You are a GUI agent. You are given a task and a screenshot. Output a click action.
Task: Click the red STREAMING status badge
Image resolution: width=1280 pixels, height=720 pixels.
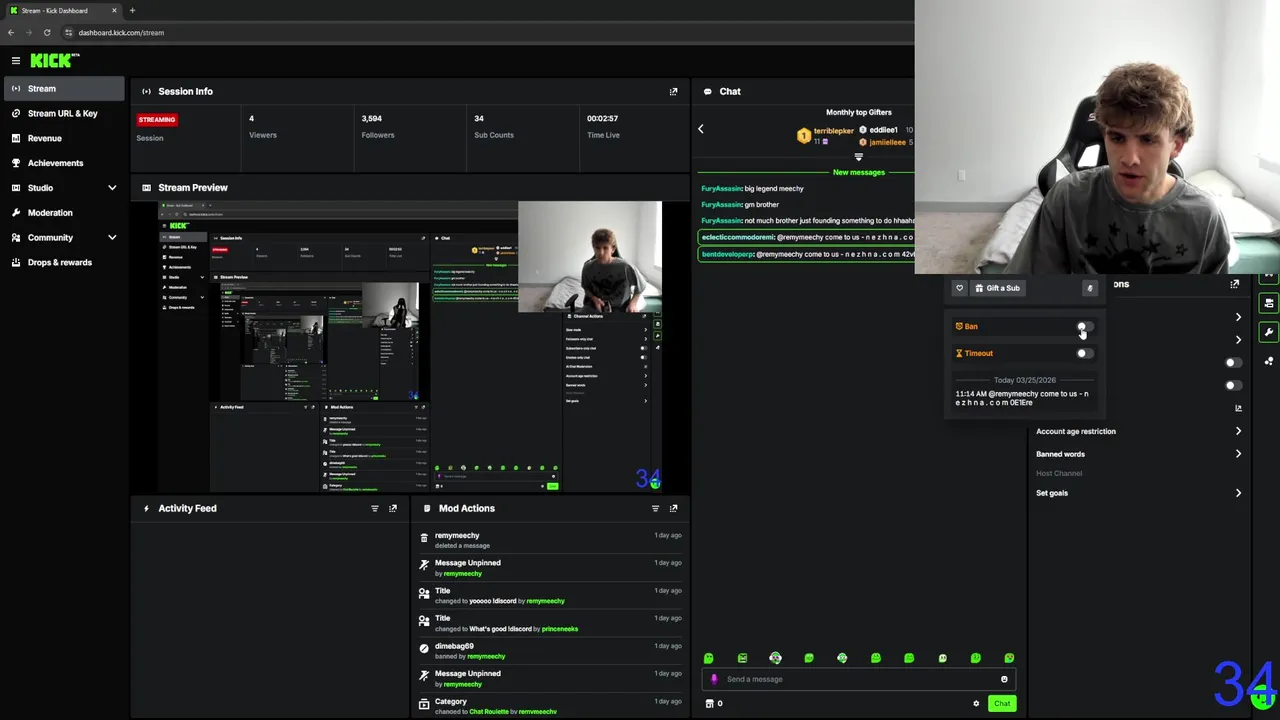point(157,119)
